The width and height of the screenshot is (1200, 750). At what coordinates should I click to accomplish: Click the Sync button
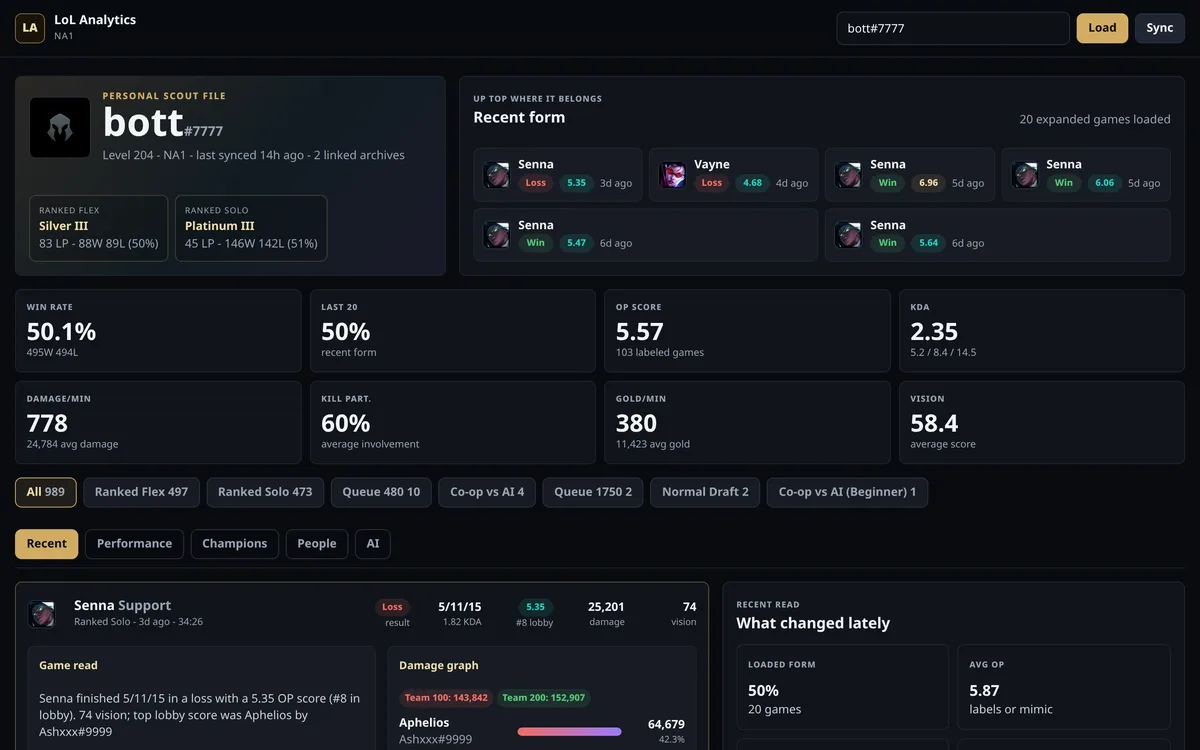click(1160, 28)
